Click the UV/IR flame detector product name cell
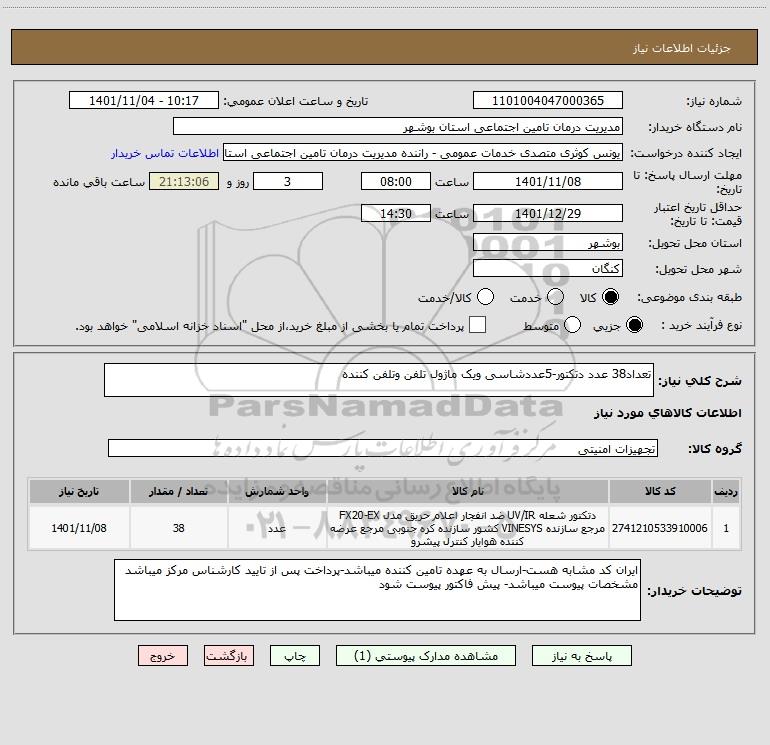This screenshot has width=770, height=745. click(468, 528)
